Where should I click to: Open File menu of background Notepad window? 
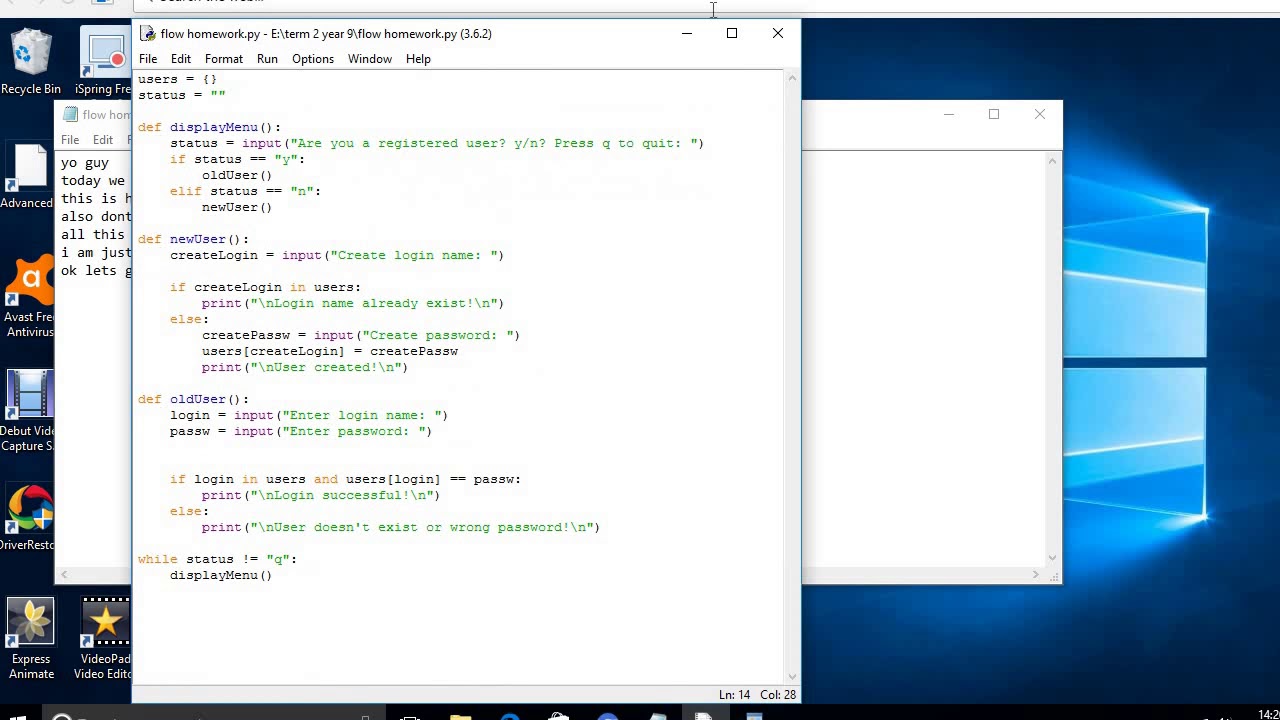pos(70,140)
